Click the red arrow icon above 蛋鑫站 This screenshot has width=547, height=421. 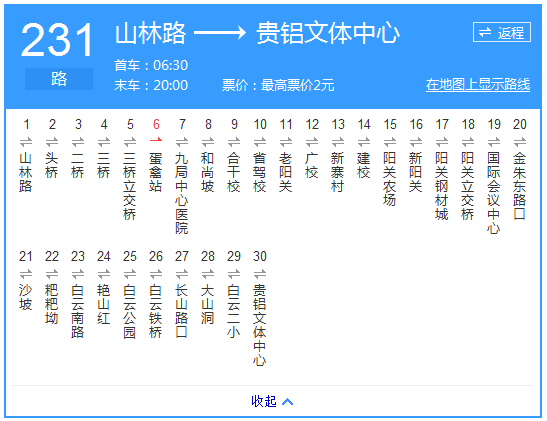point(156,140)
